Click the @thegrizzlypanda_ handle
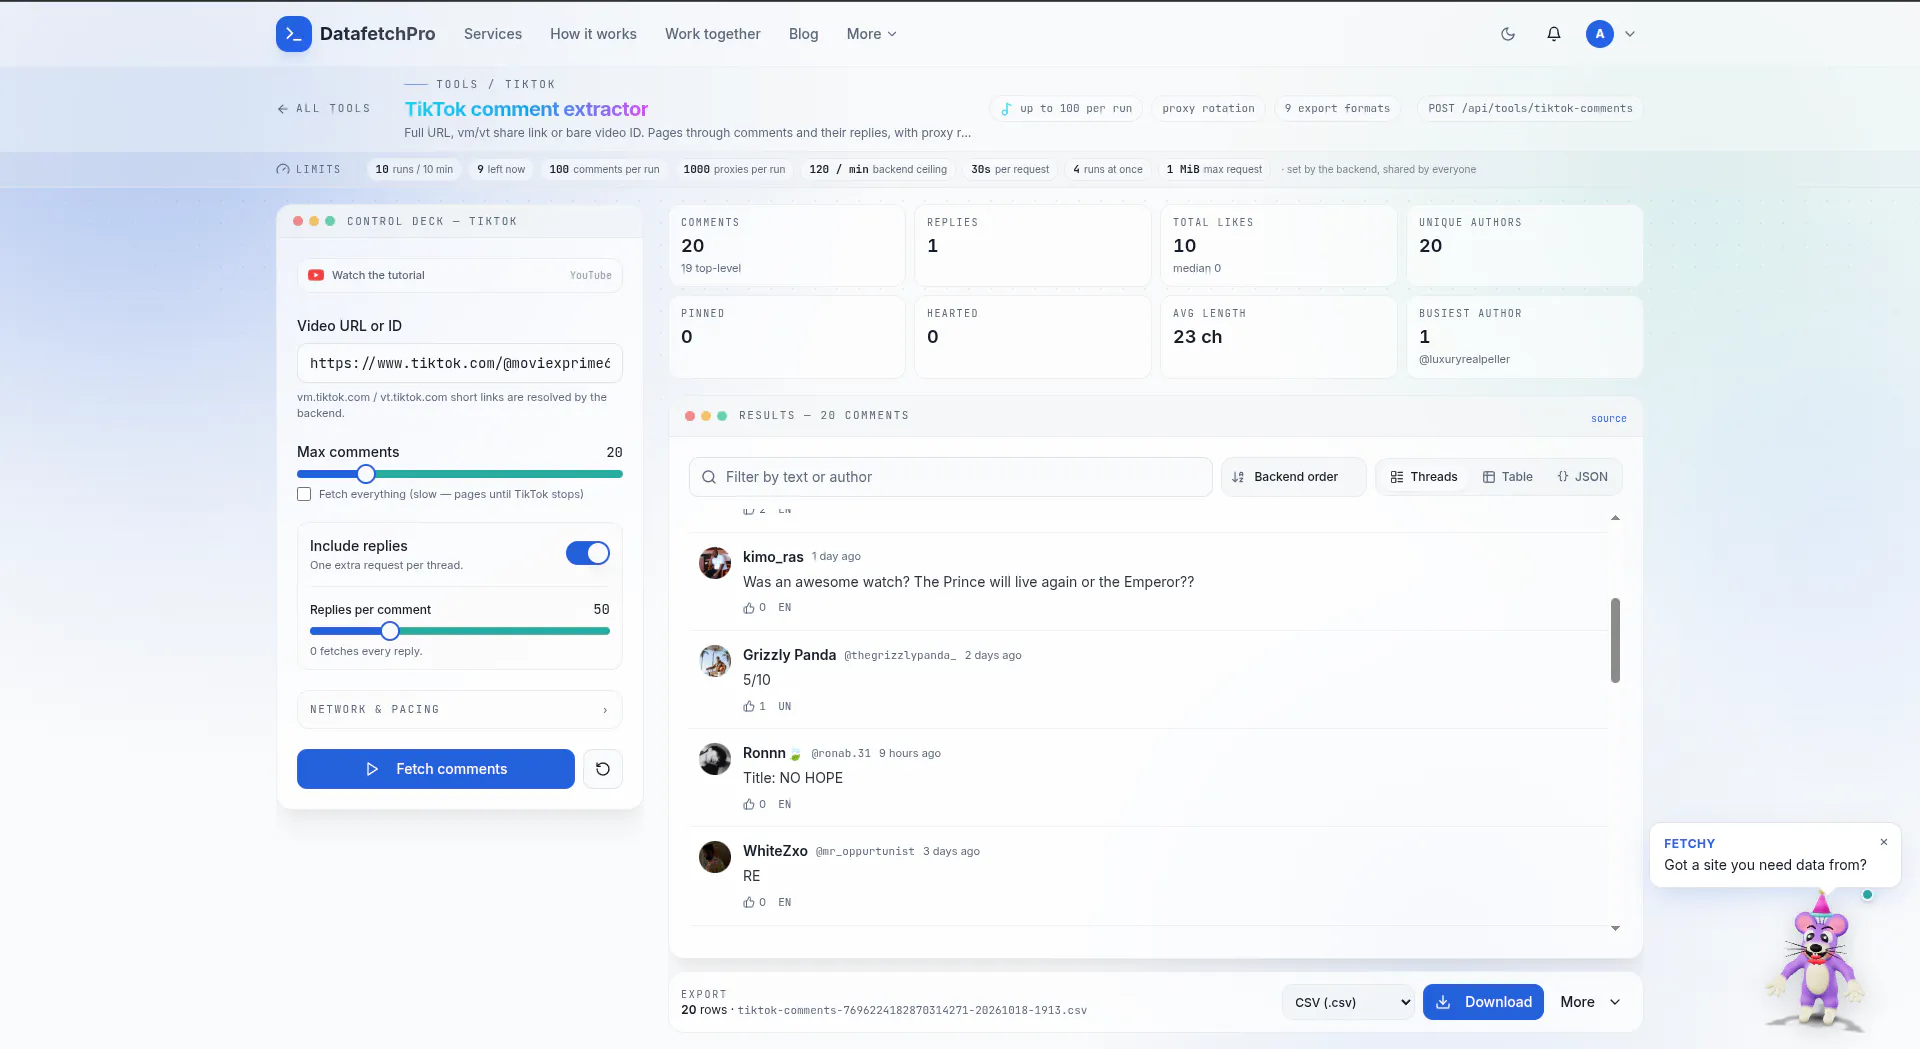The height and width of the screenshot is (1049, 1920). tap(900, 656)
